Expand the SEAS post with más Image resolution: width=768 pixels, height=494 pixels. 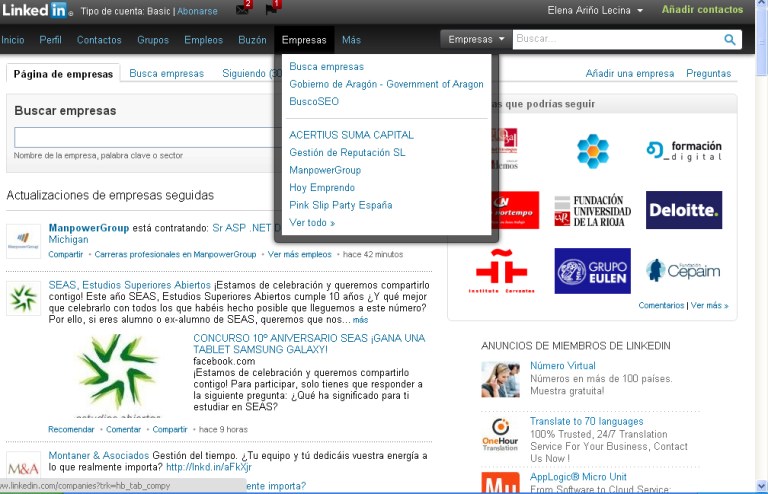click(360, 320)
